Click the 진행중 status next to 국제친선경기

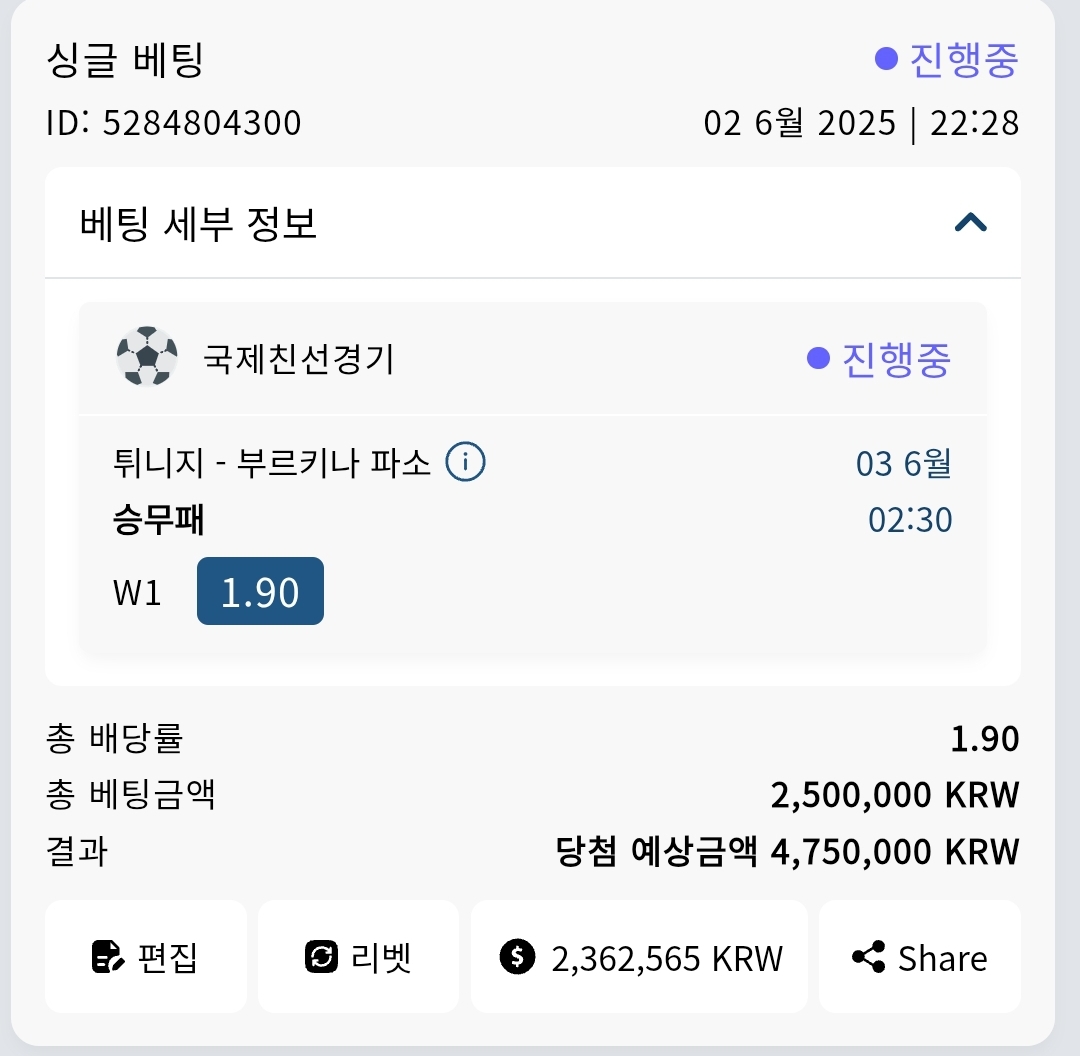(x=896, y=359)
